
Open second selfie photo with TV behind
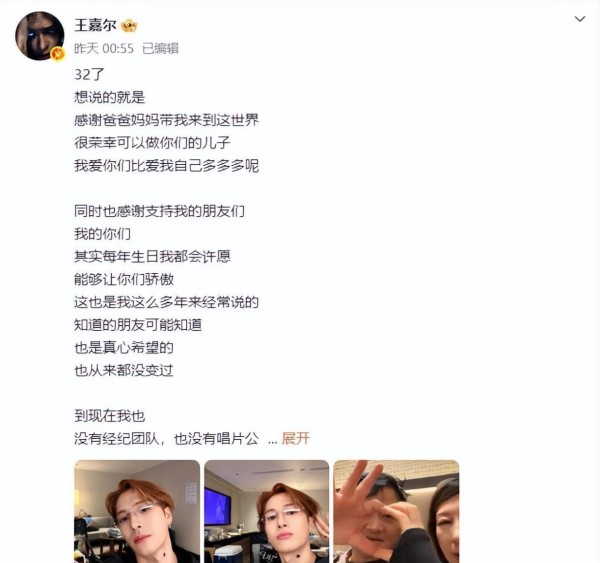[266, 511]
